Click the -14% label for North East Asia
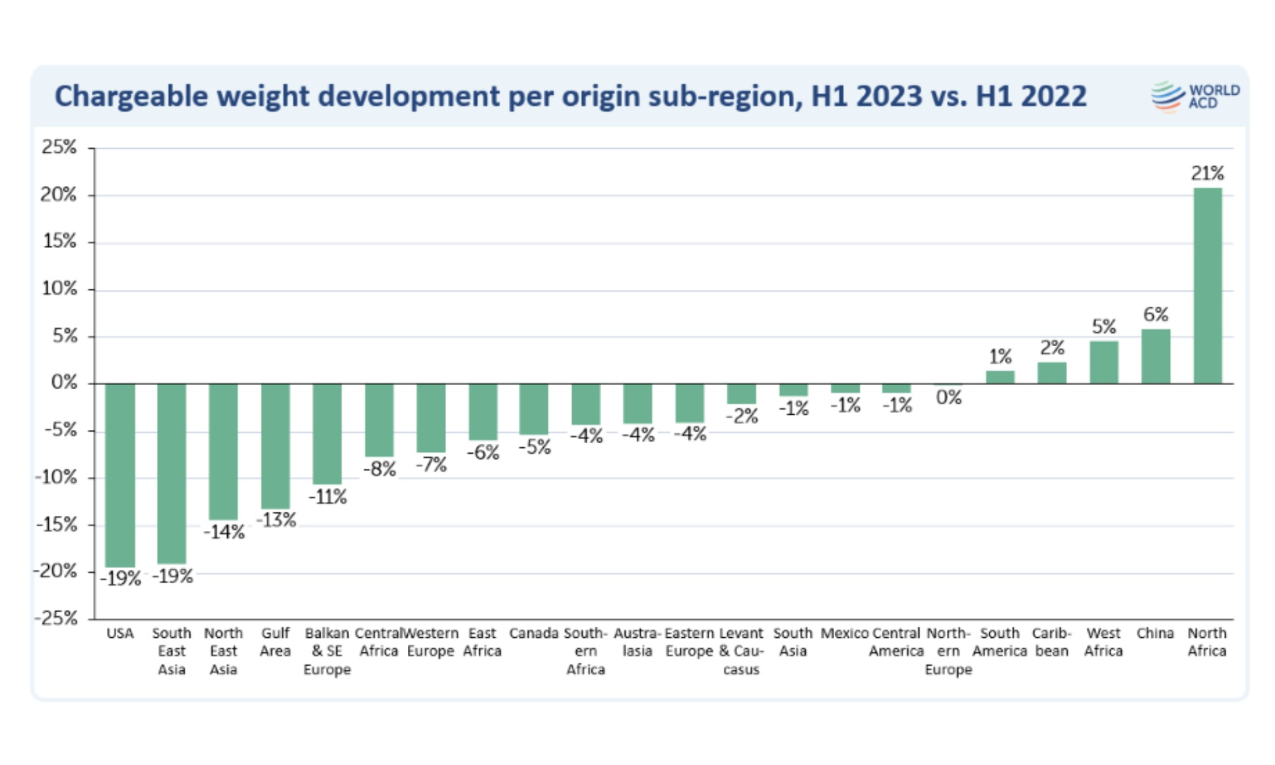Image resolution: width=1275 pixels, height=765 pixels. (x=224, y=532)
